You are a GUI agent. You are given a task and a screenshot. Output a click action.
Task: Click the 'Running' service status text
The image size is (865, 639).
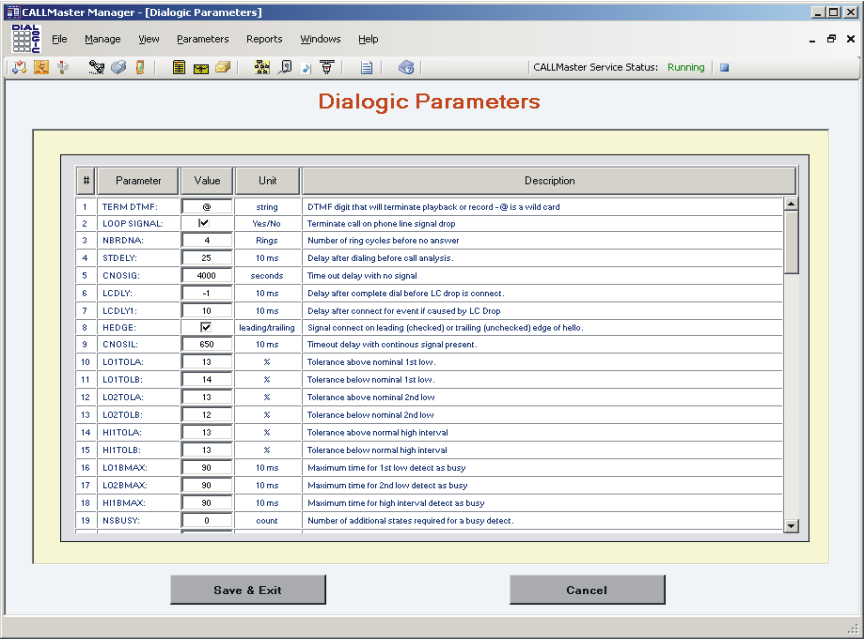point(686,67)
